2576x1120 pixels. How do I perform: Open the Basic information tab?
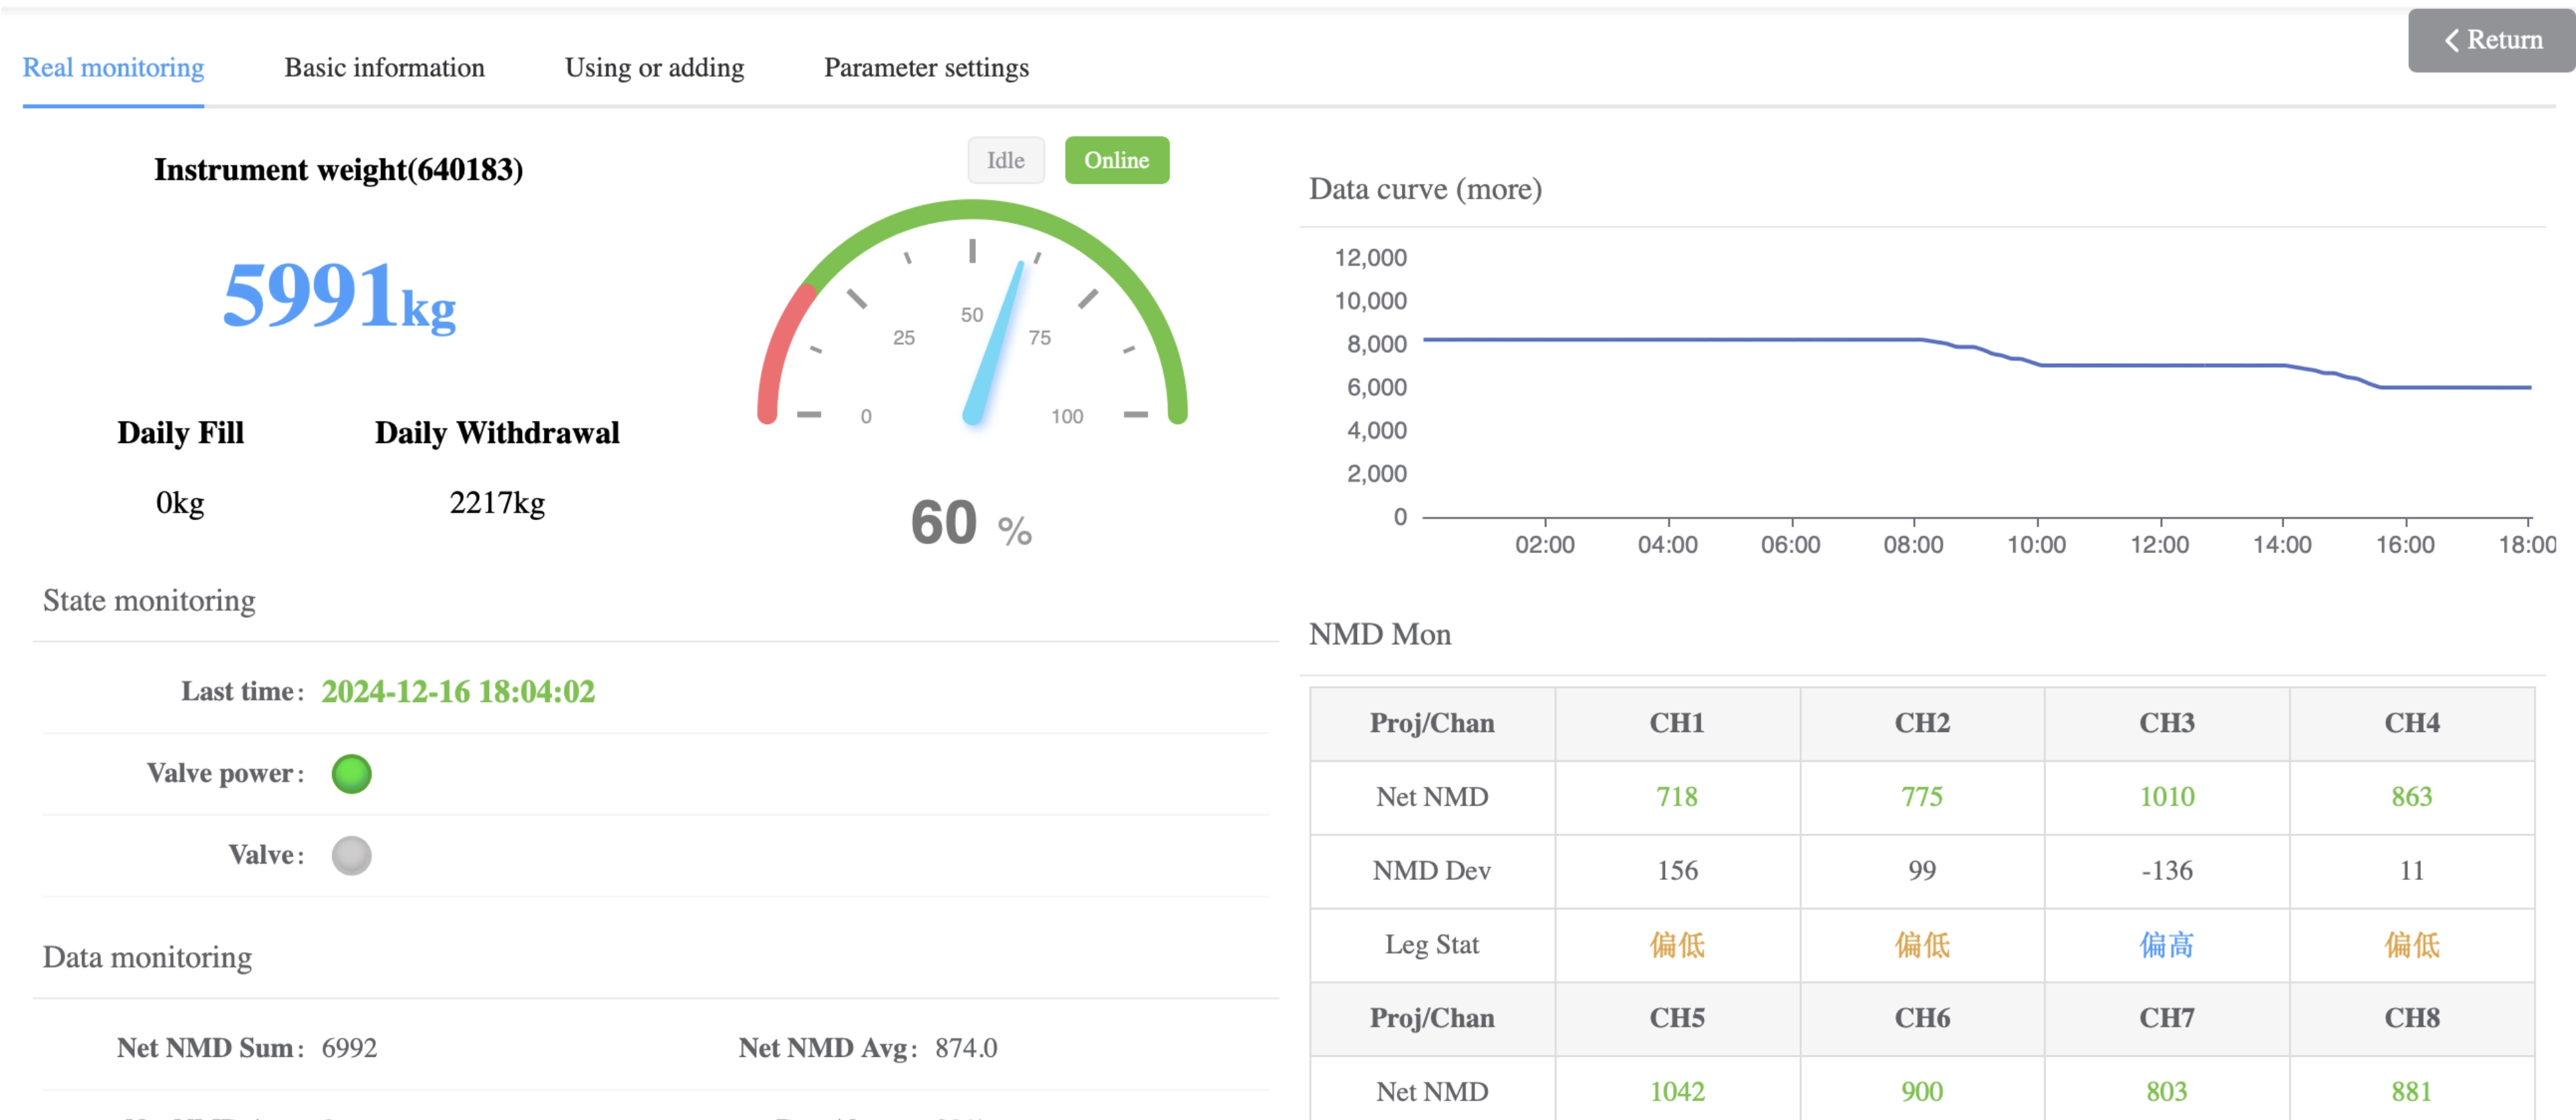pos(384,67)
